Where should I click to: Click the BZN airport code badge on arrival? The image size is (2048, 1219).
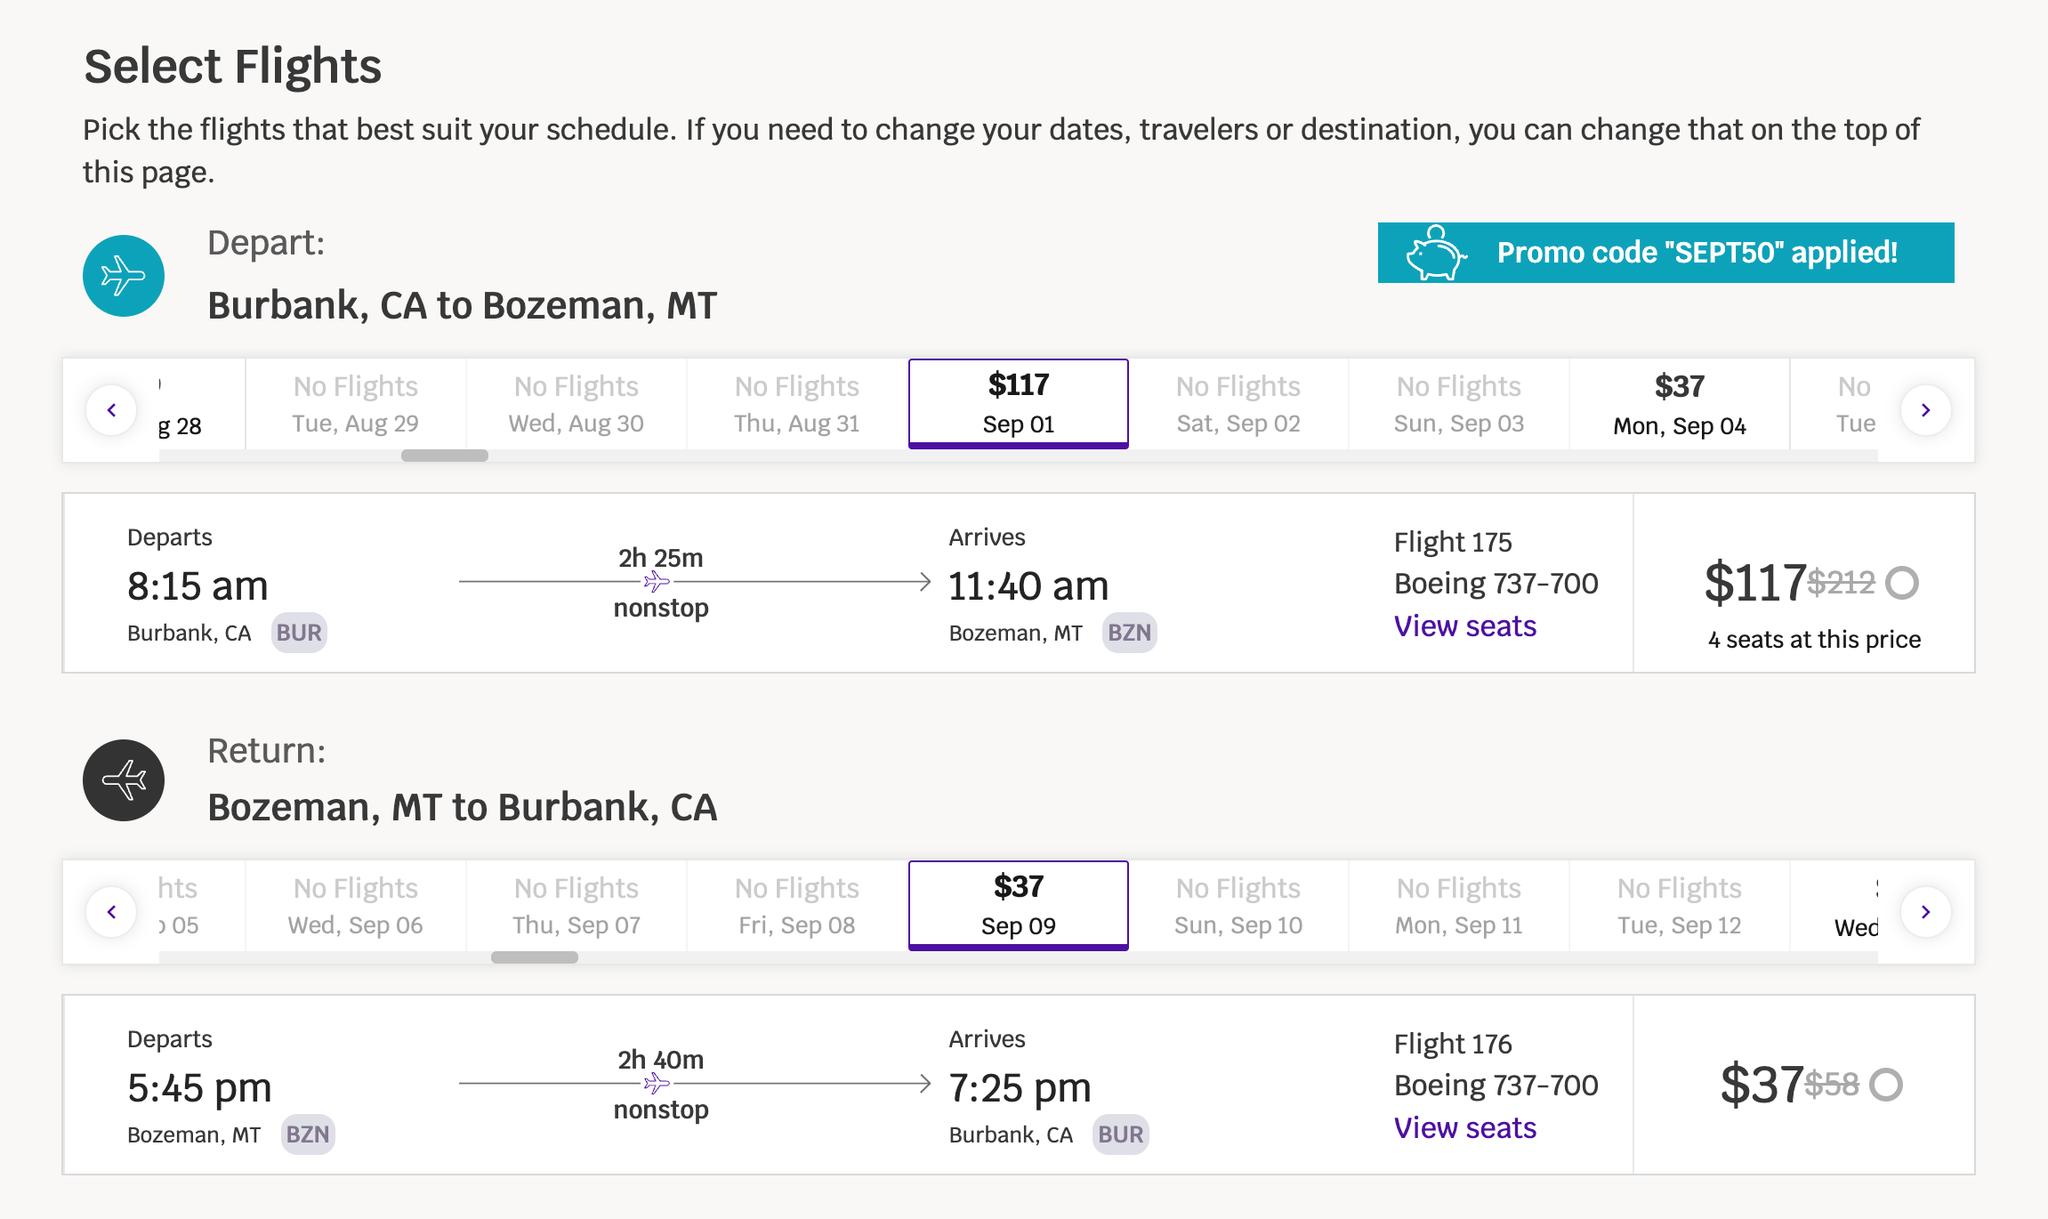[x=1128, y=632]
